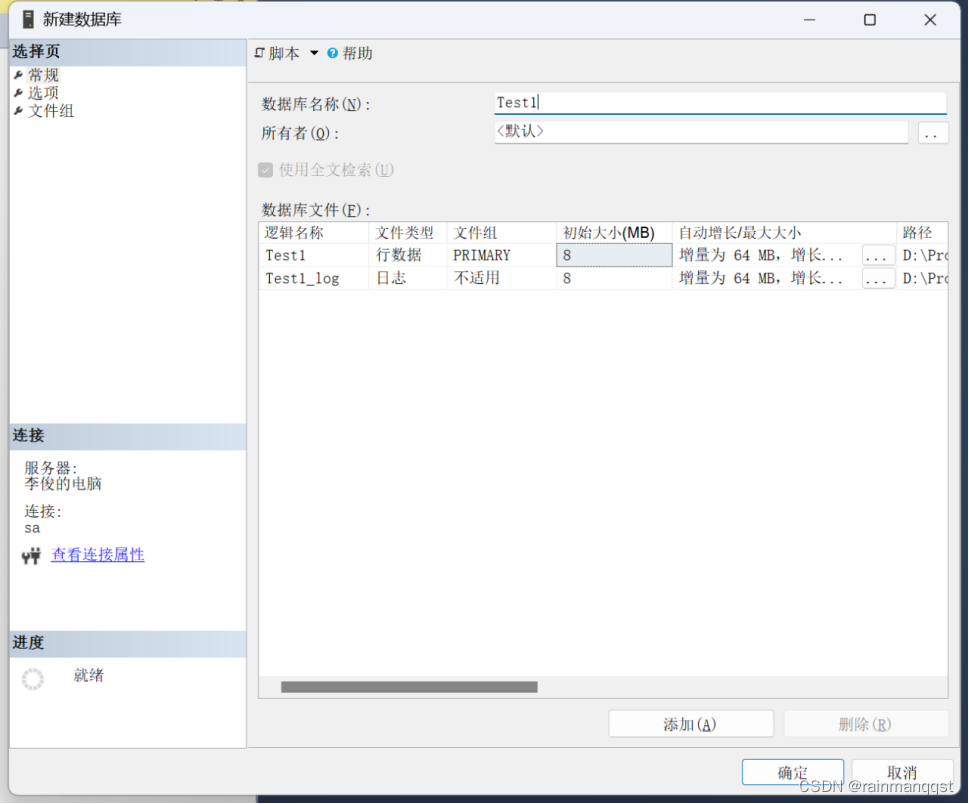Open 查看连接属性 link
Screen dimensions: 969x804
(98, 555)
